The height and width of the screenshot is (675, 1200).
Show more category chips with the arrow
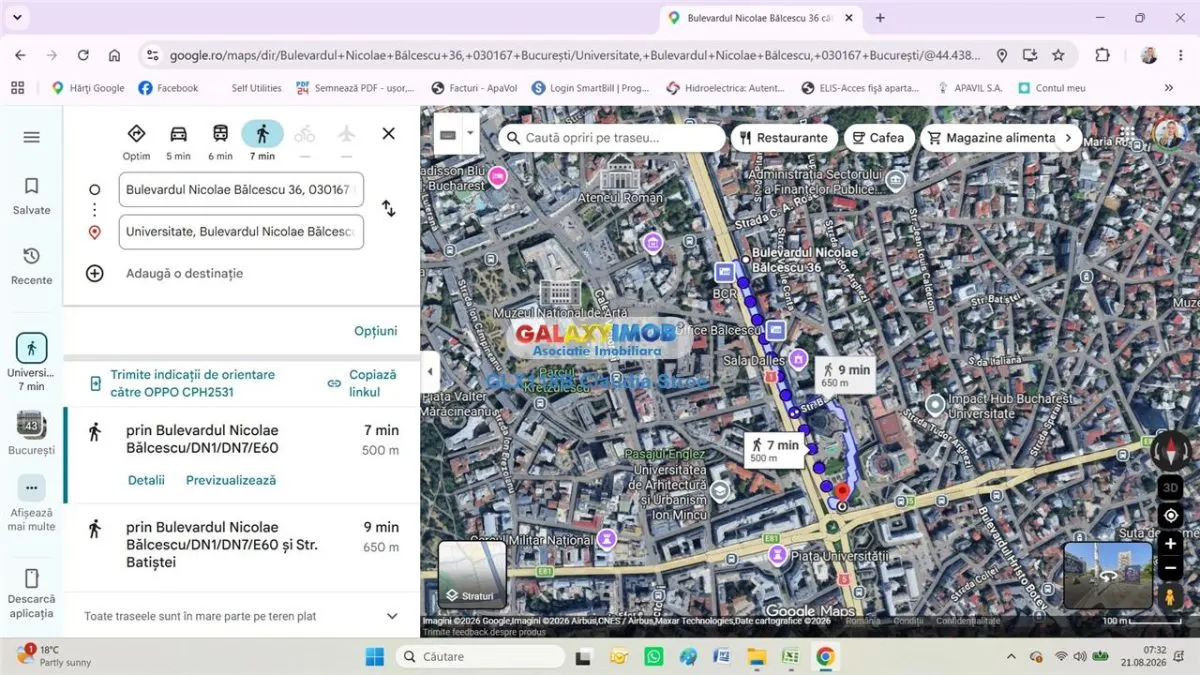(1068, 137)
